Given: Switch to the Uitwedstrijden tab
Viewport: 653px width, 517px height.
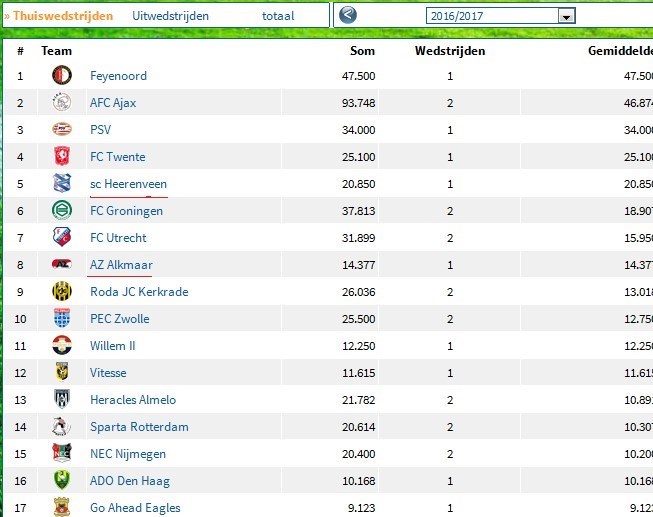Looking at the screenshot, I should click(x=169, y=16).
